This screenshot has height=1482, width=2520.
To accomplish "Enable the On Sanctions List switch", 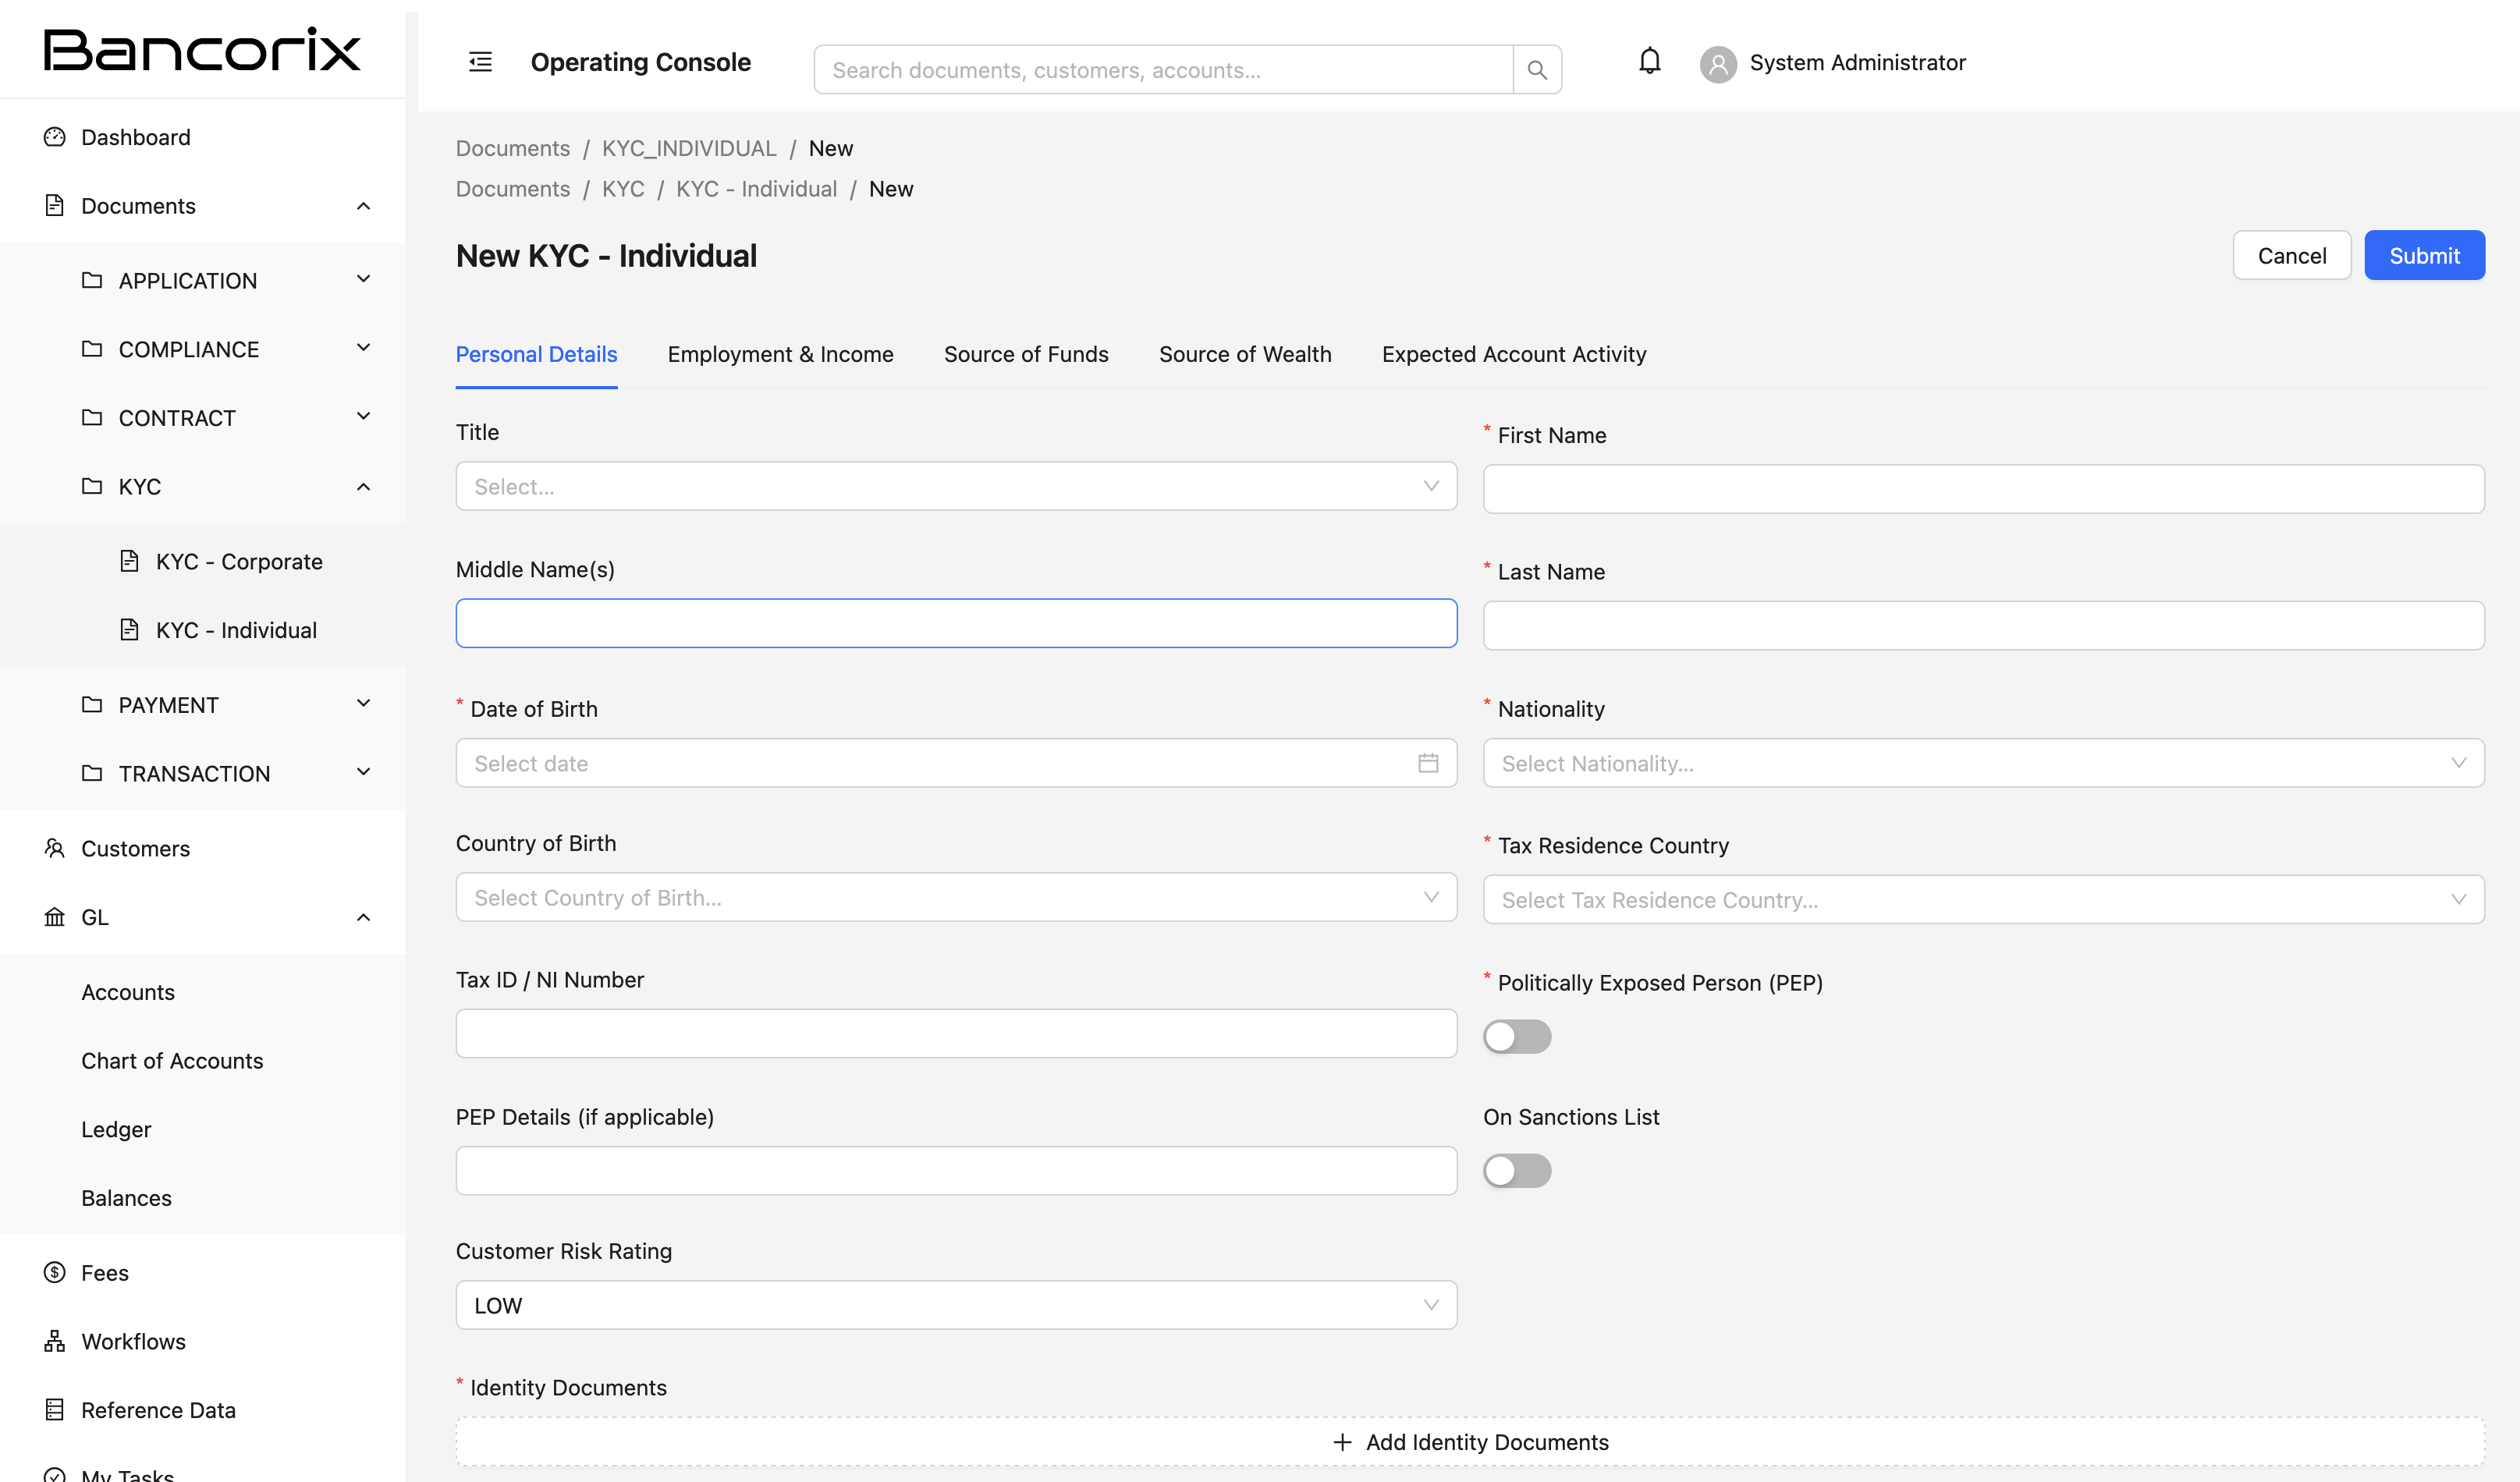I will pyautogui.click(x=1516, y=1170).
